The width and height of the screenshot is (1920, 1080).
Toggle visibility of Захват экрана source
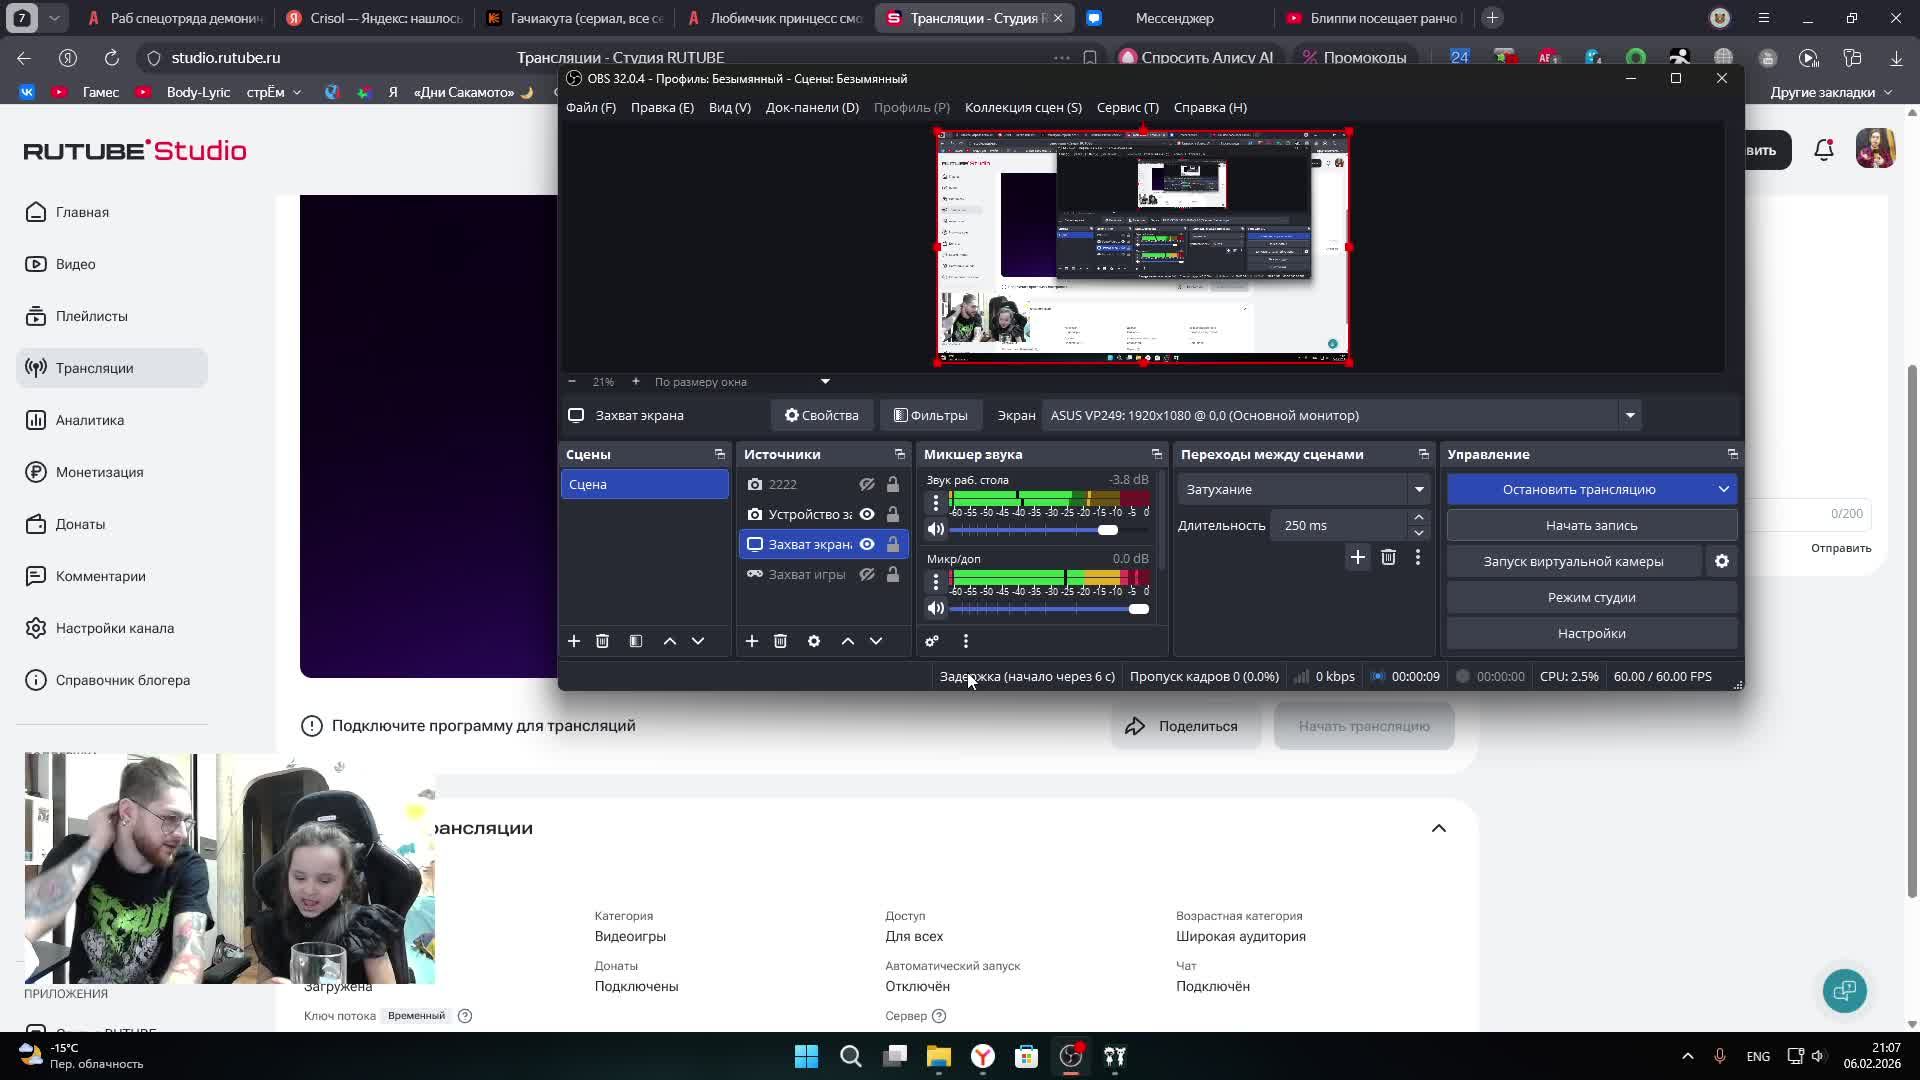tap(867, 544)
